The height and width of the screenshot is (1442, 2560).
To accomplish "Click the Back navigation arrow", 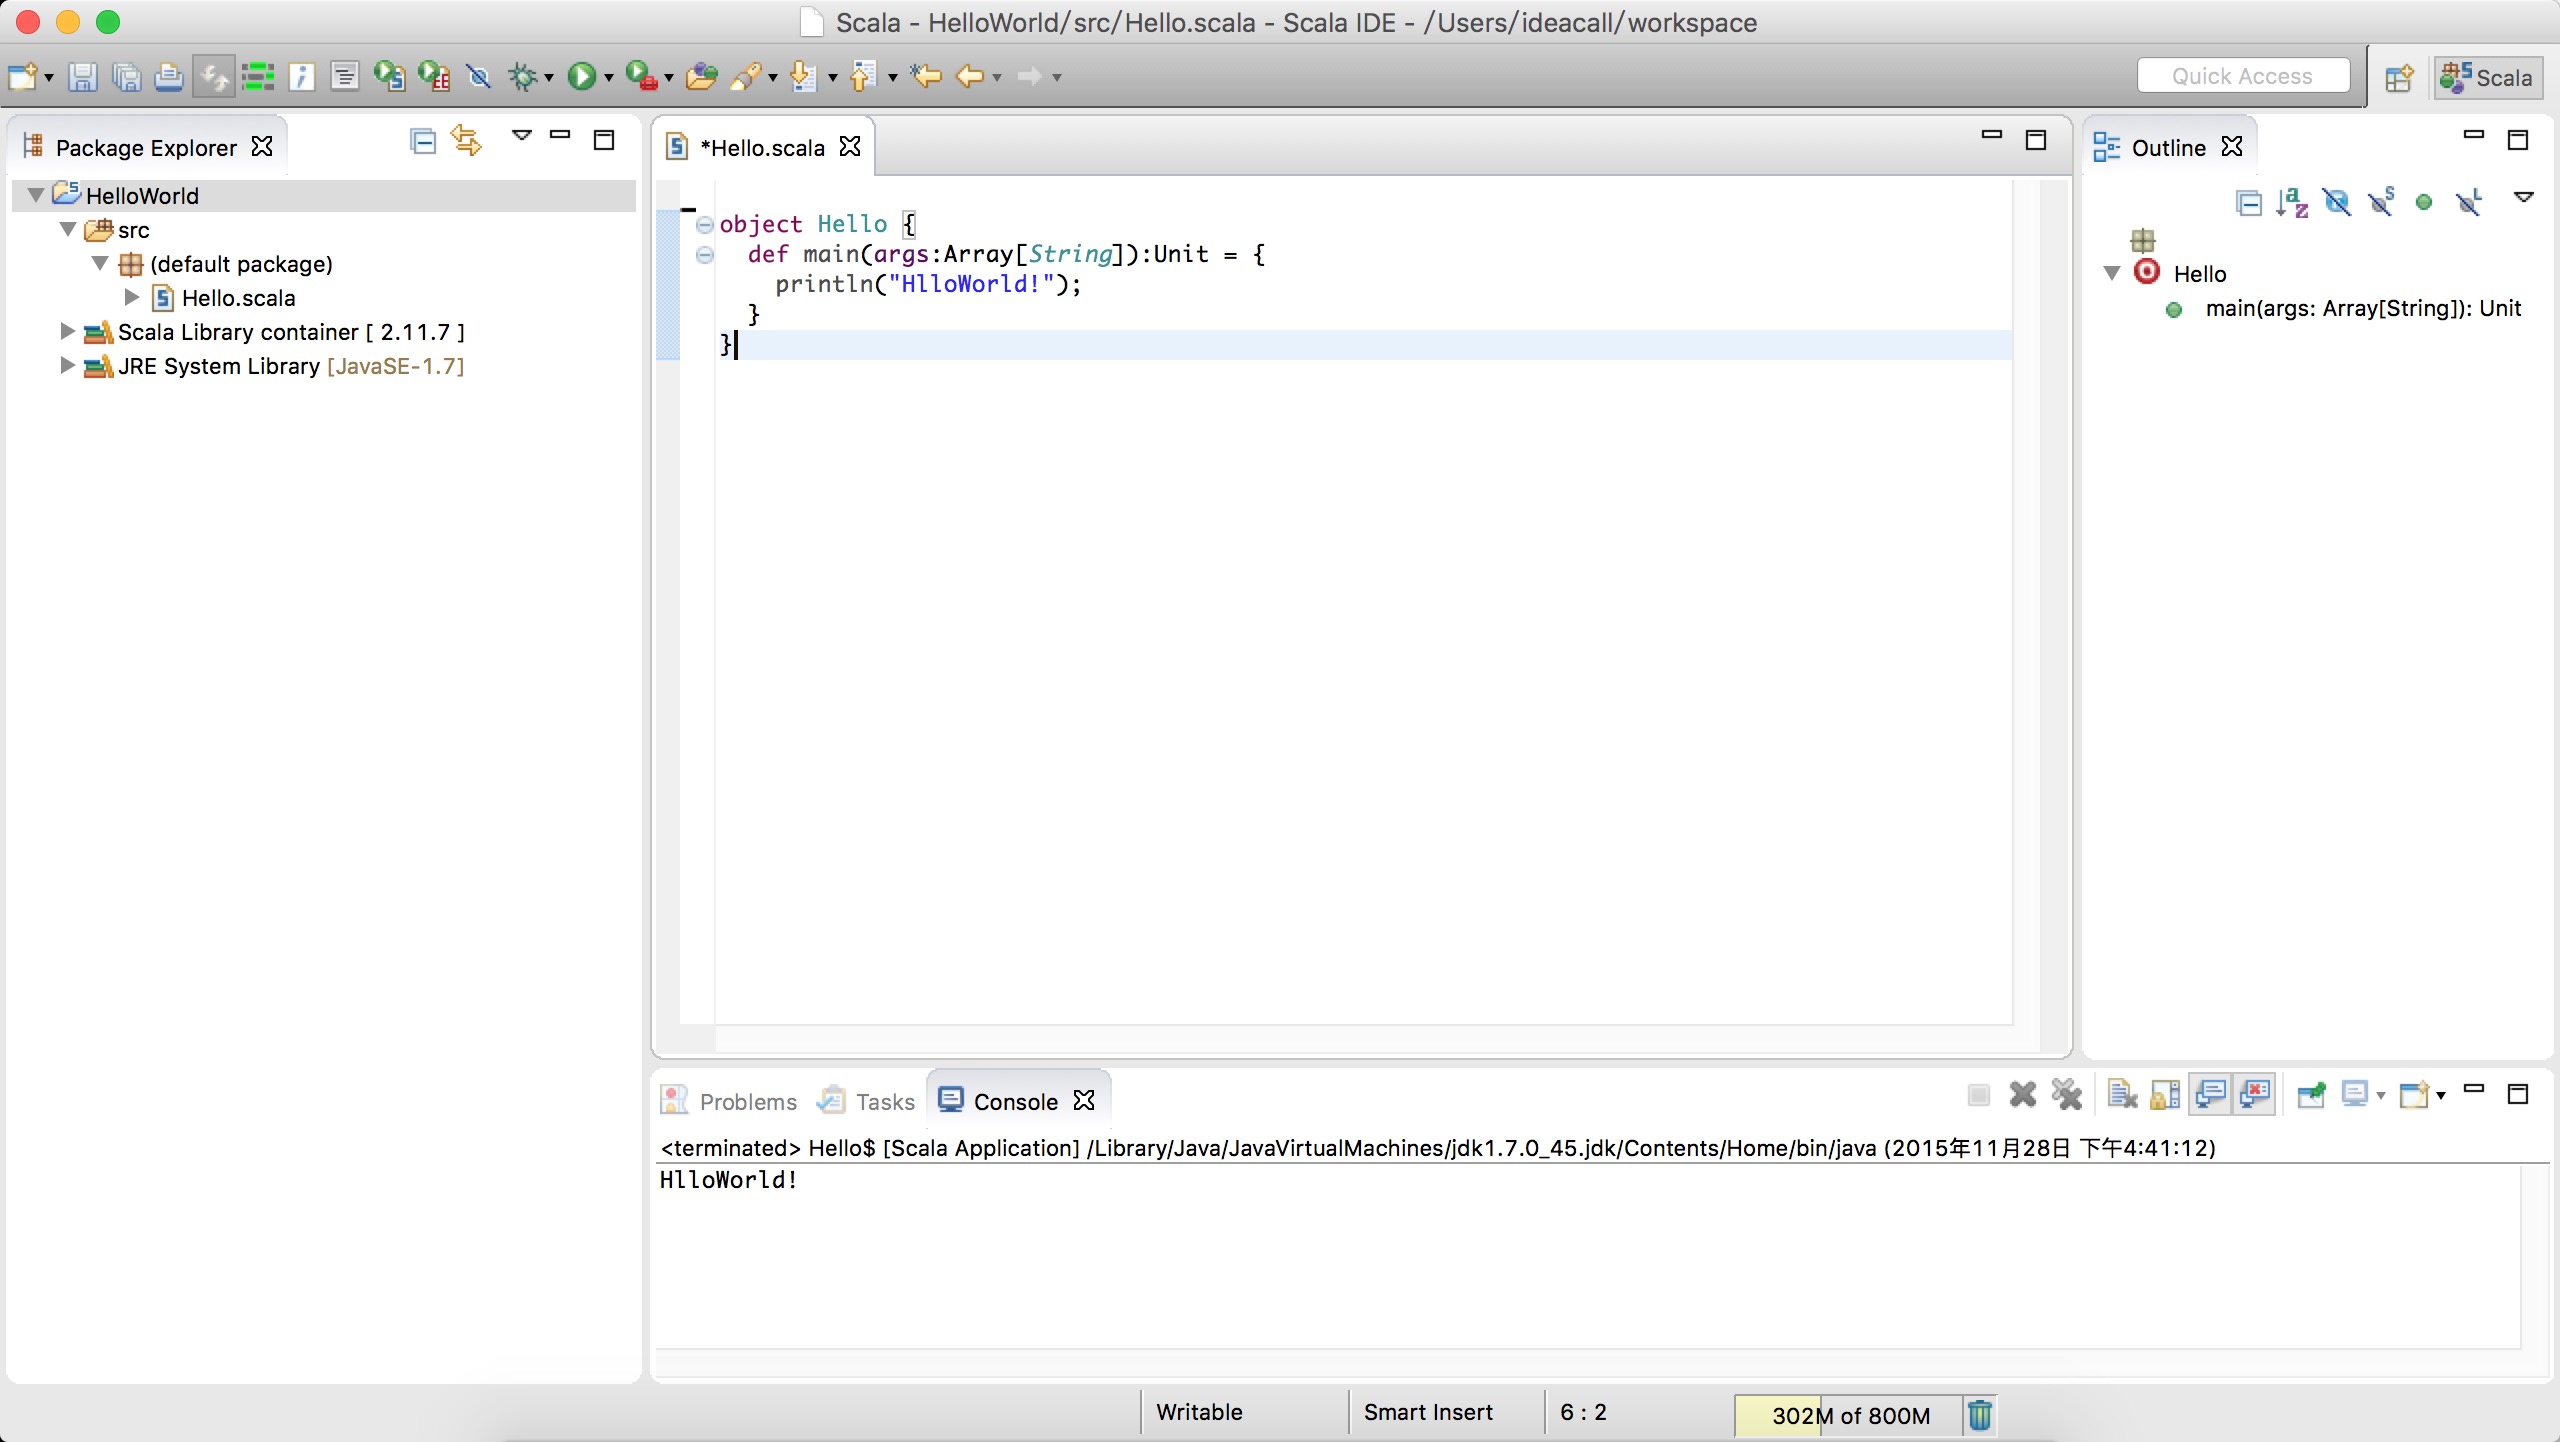I will tap(969, 77).
